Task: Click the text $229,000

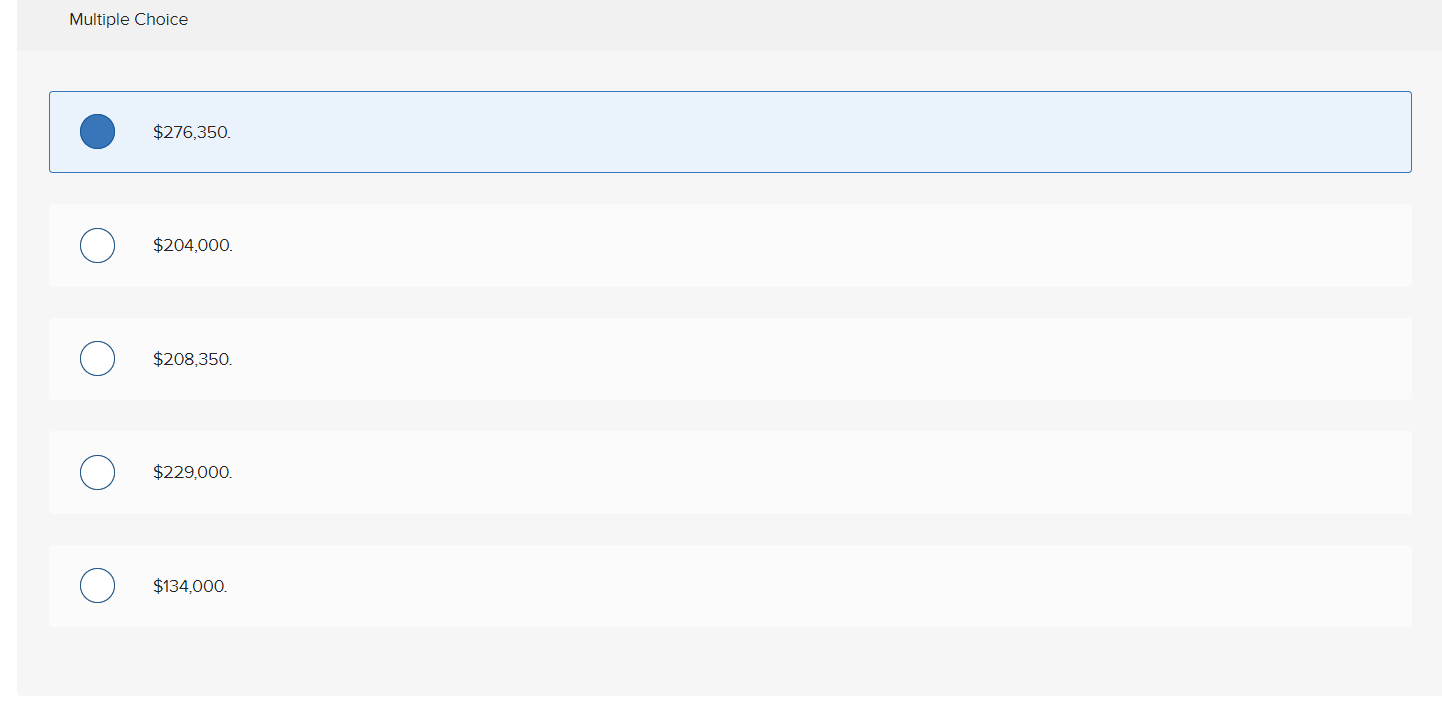Action: coord(193,471)
